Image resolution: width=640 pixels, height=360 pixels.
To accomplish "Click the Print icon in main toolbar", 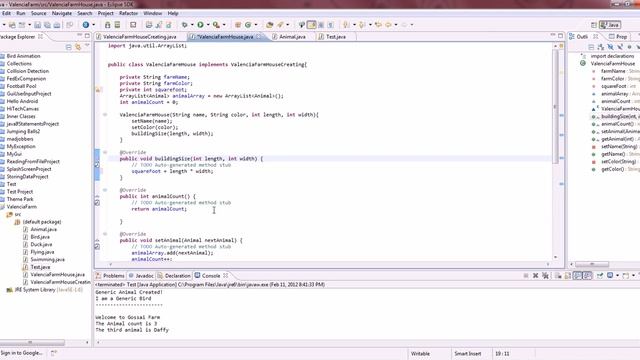I will [57, 25].
